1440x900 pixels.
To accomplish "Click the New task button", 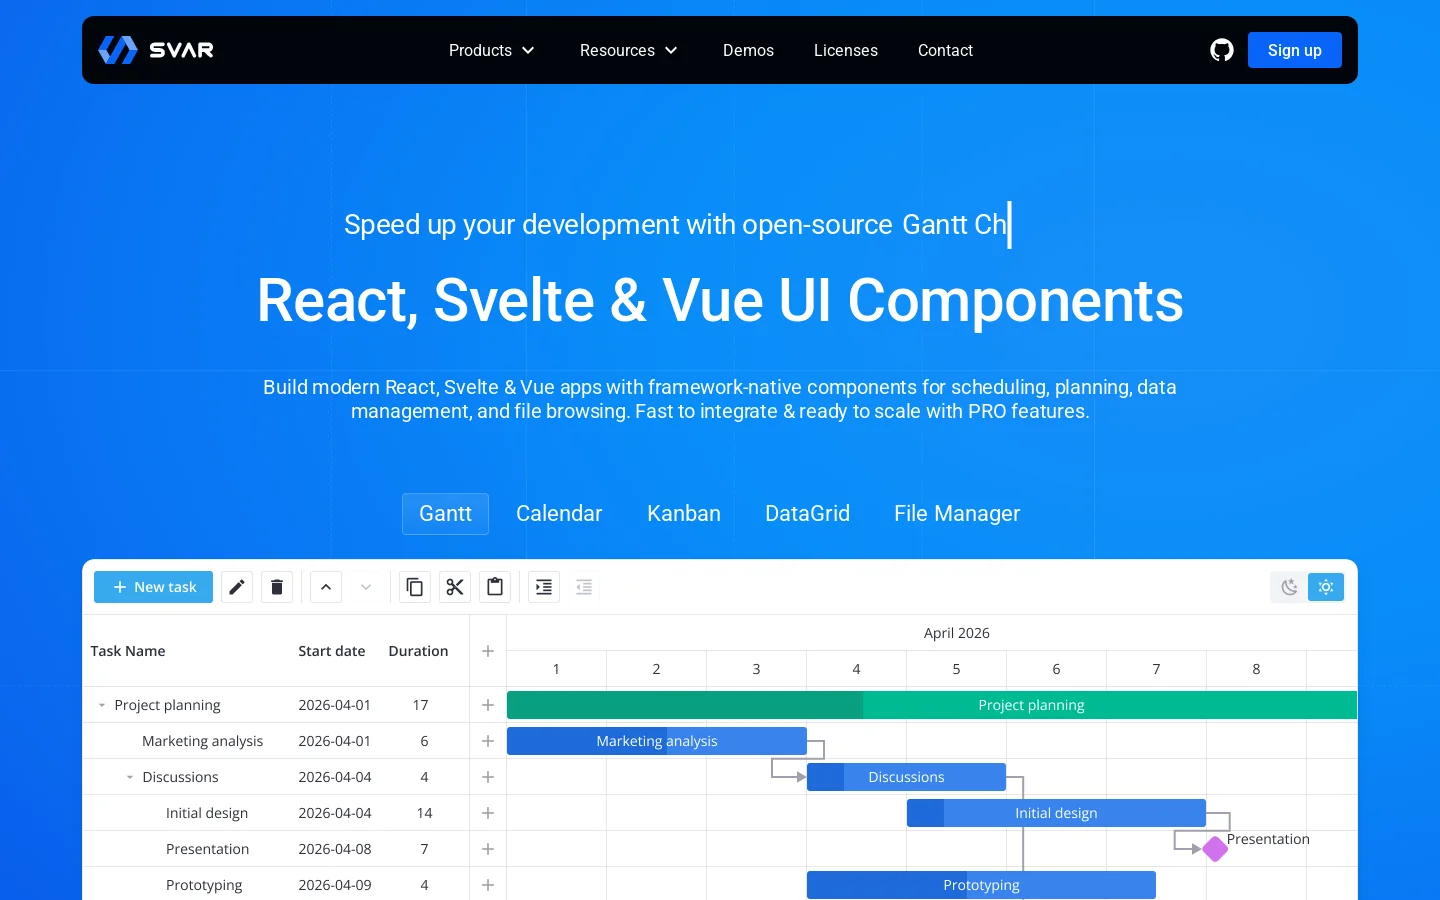I will pyautogui.click(x=153, y=587).
